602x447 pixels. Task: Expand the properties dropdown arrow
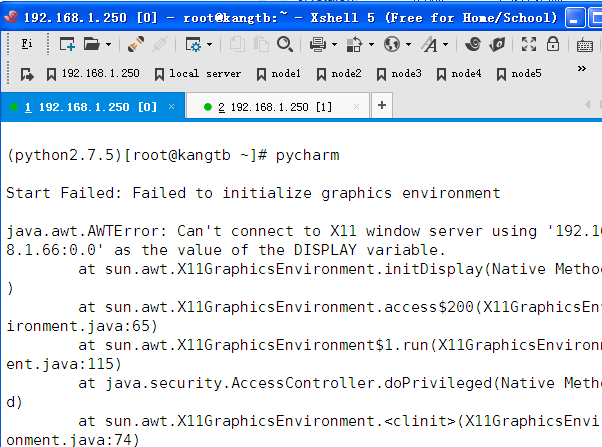click(209, 45)
